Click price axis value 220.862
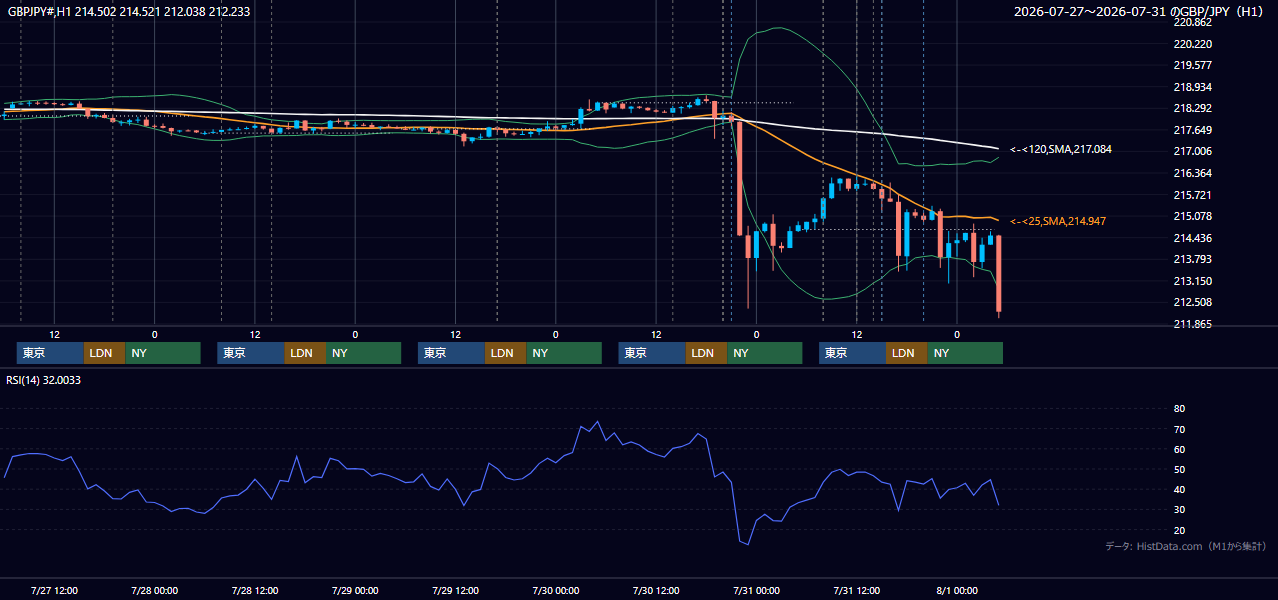Viewport: 1278px width, 600px height. click(x=1192, y=22)
